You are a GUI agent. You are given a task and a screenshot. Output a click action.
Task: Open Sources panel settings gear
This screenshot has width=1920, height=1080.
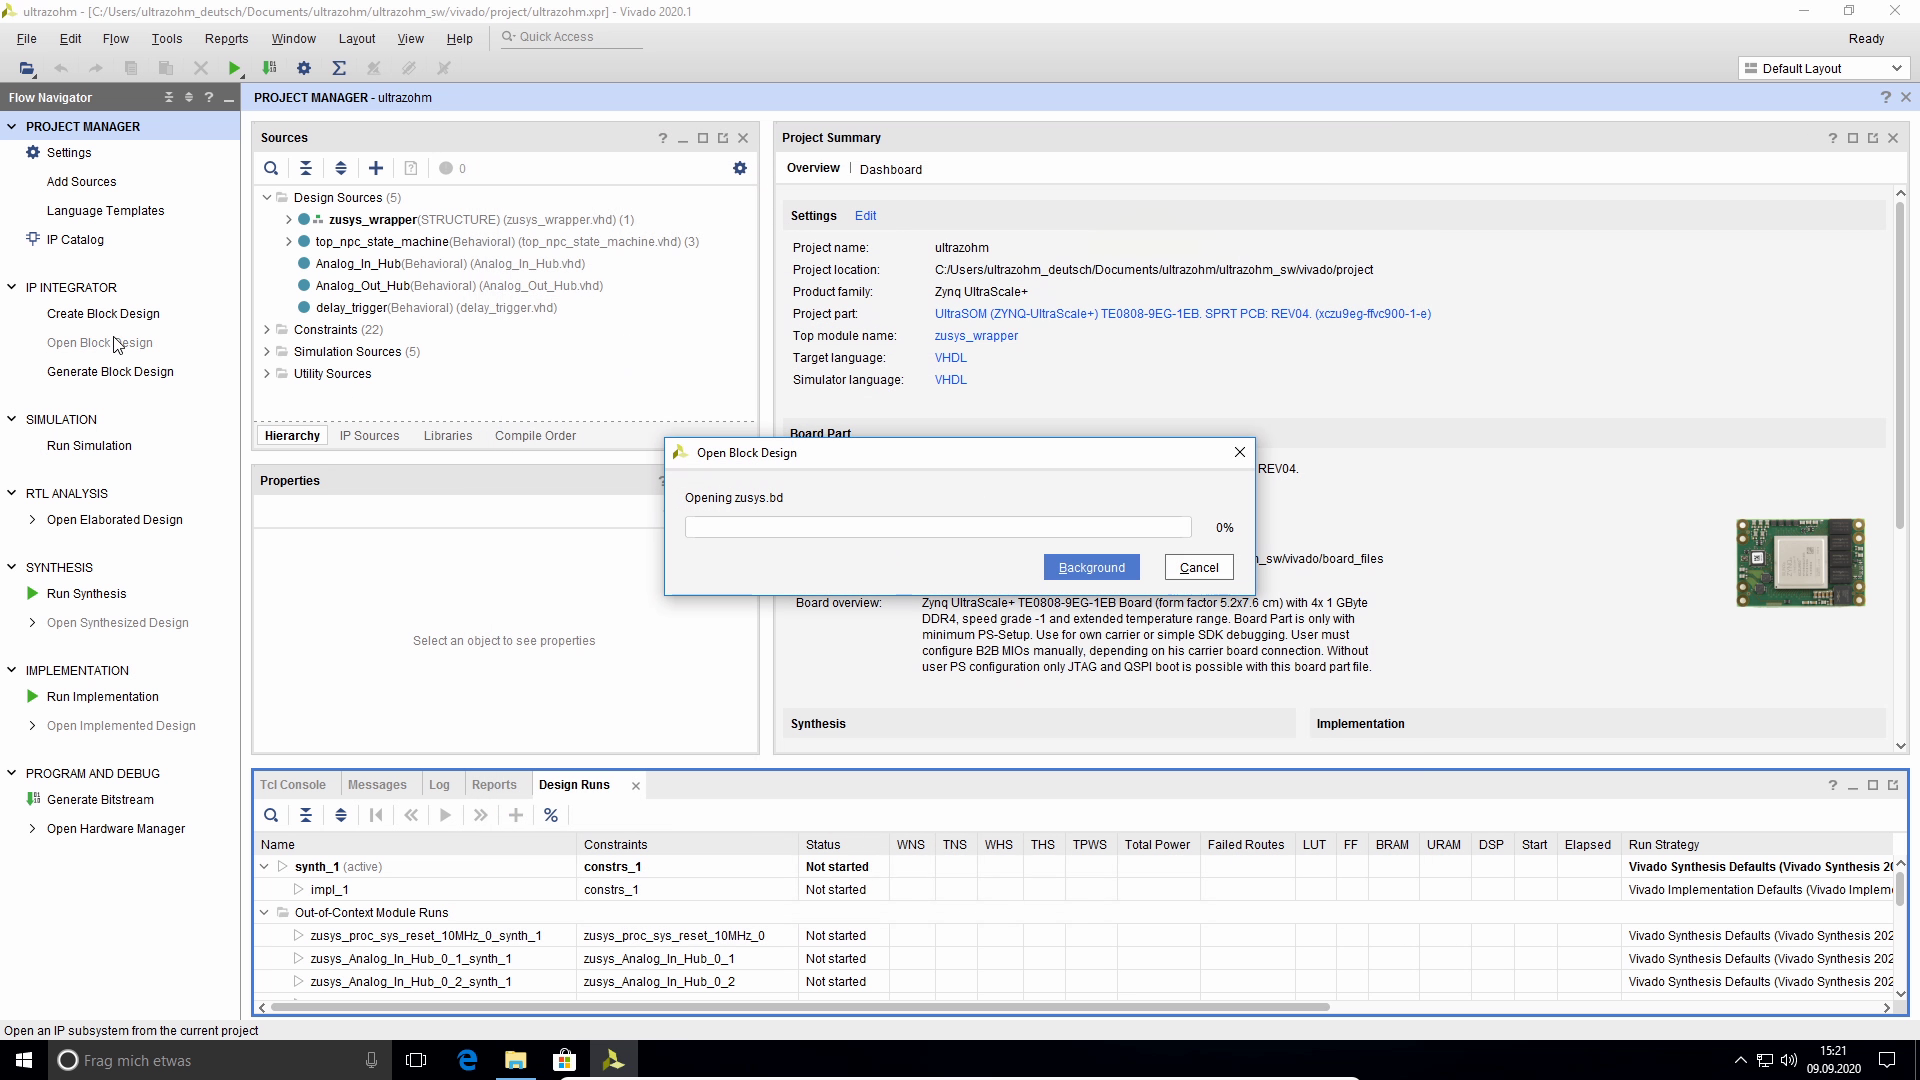click(x=740, y=168)
